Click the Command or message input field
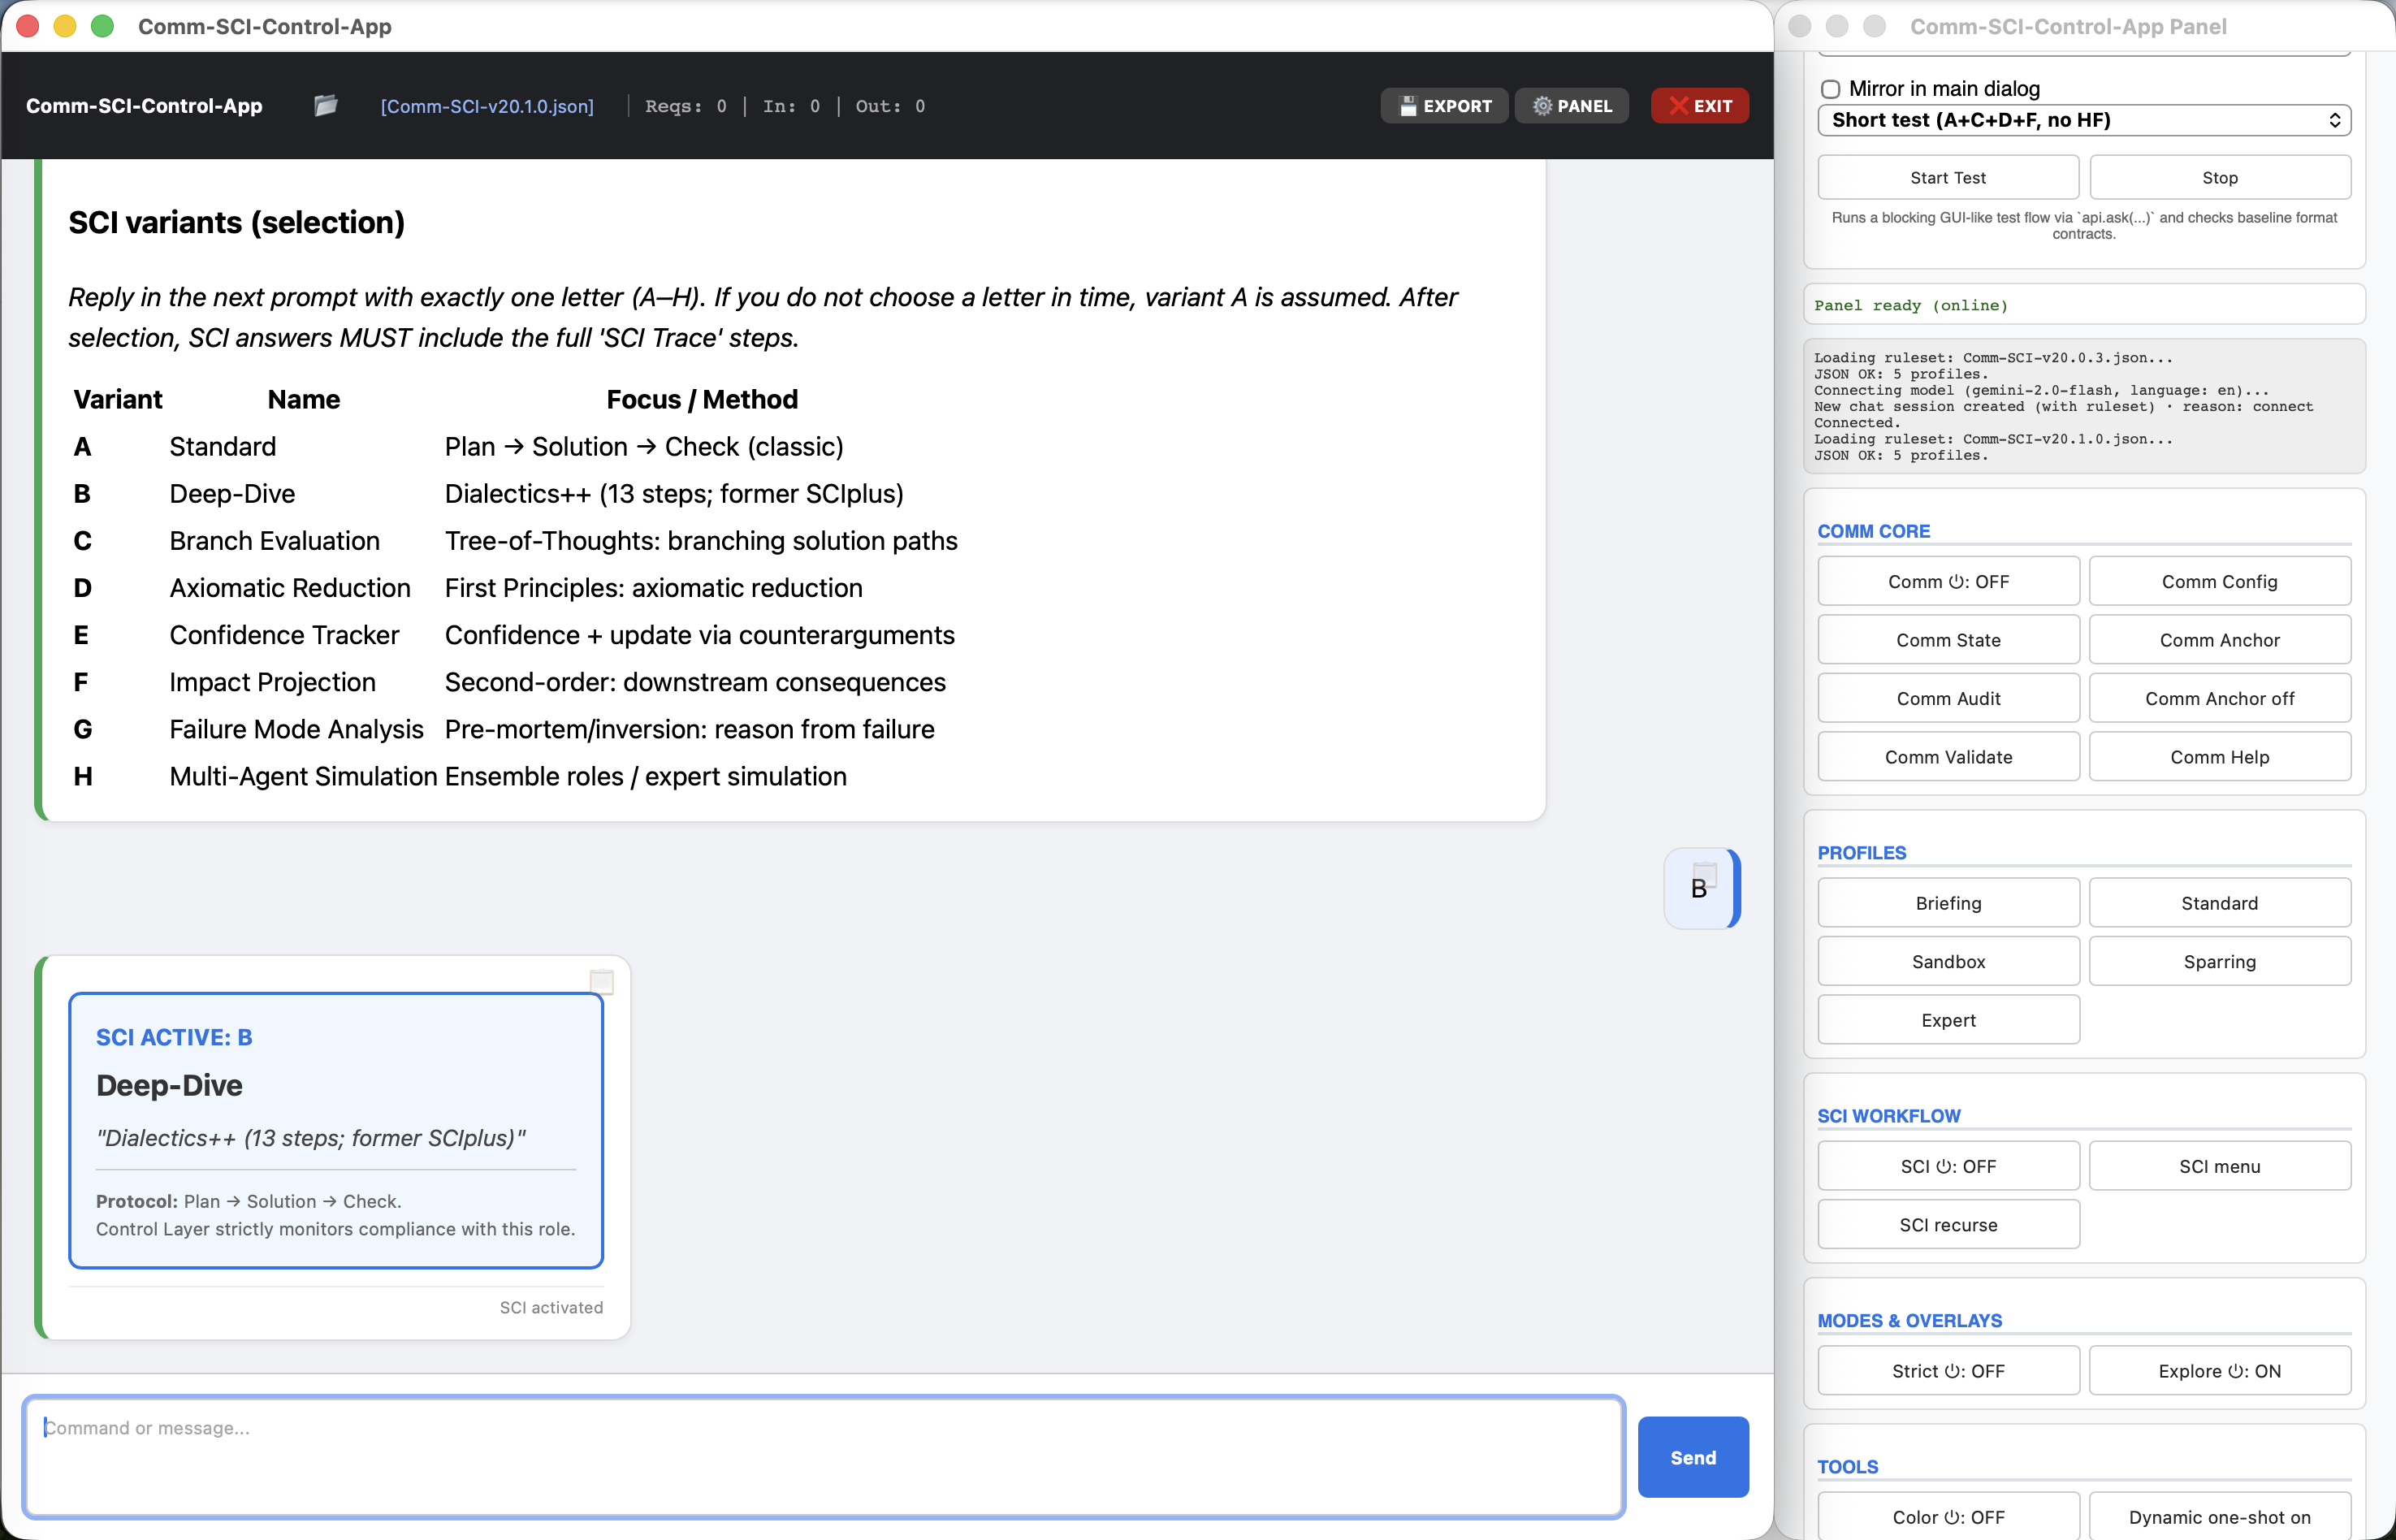 tap(822, 1455)
